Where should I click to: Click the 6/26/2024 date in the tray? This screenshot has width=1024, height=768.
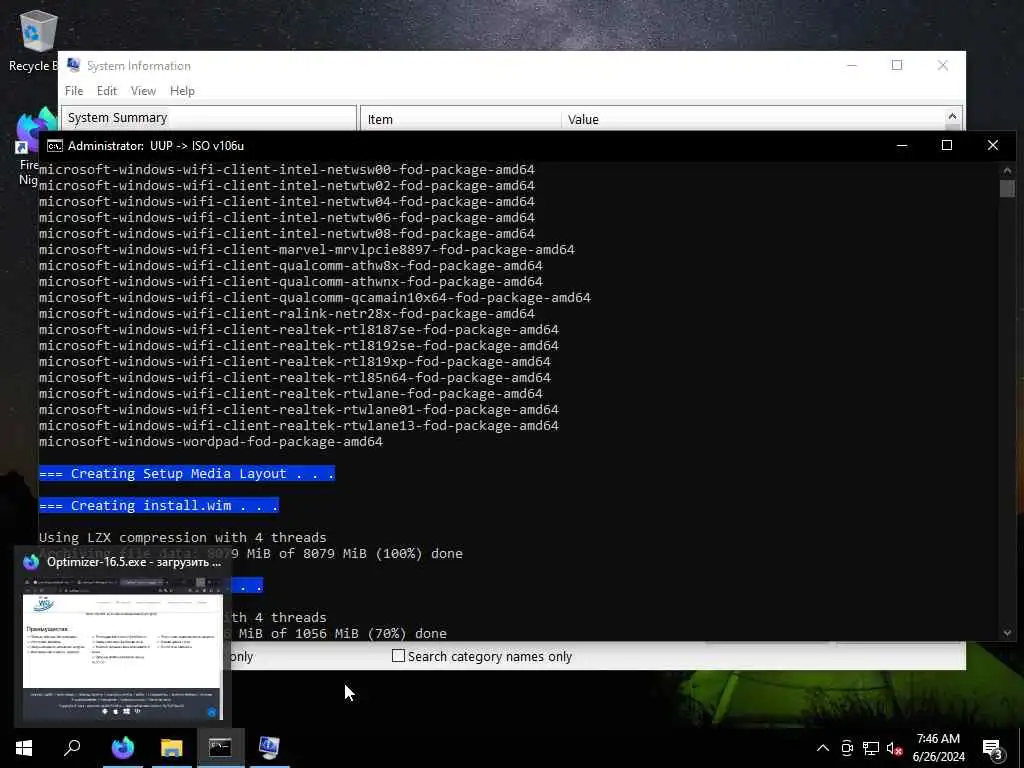[x=938, y=757]
